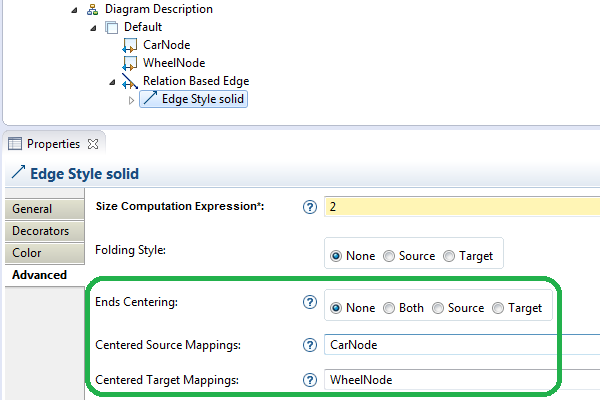
Task: Collapse the Relation Based Edge node
Action: click(x=113, y=81)
